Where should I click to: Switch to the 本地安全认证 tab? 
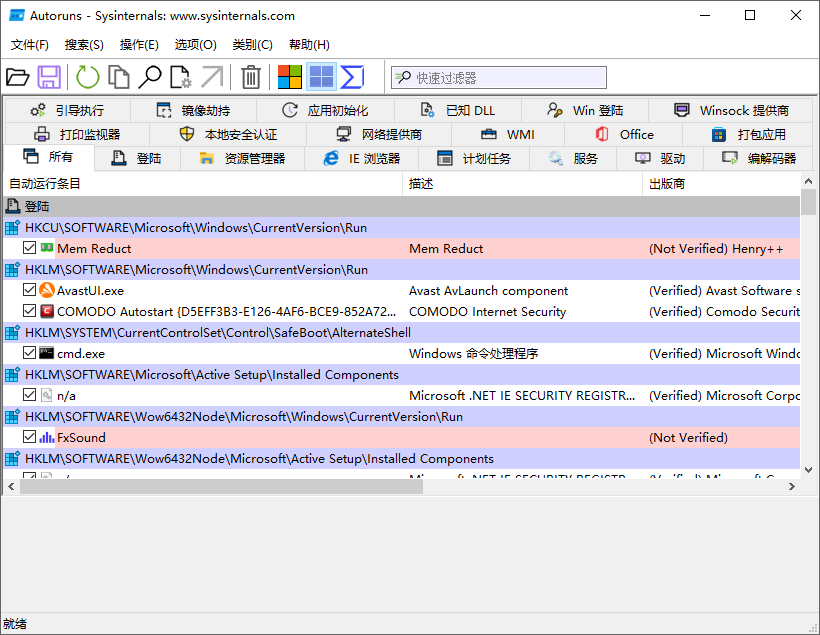pos(228,134)
